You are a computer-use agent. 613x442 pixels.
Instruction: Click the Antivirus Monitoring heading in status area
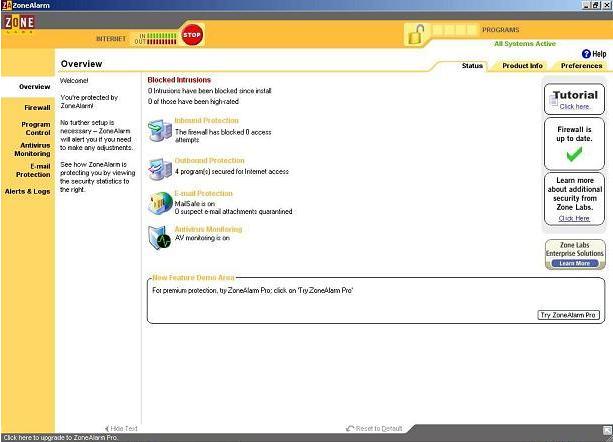(x=208, y=229)
